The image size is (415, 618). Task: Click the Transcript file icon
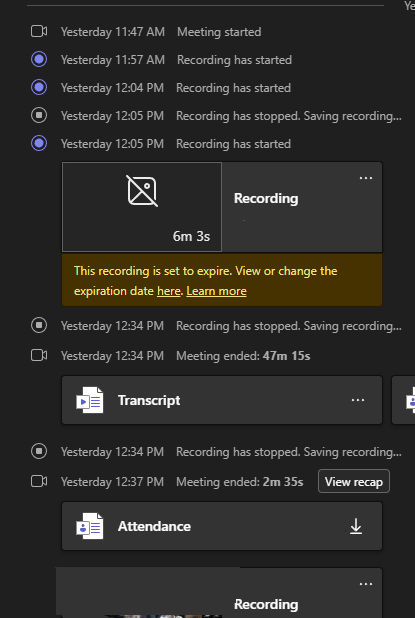(x=90, y=400)
